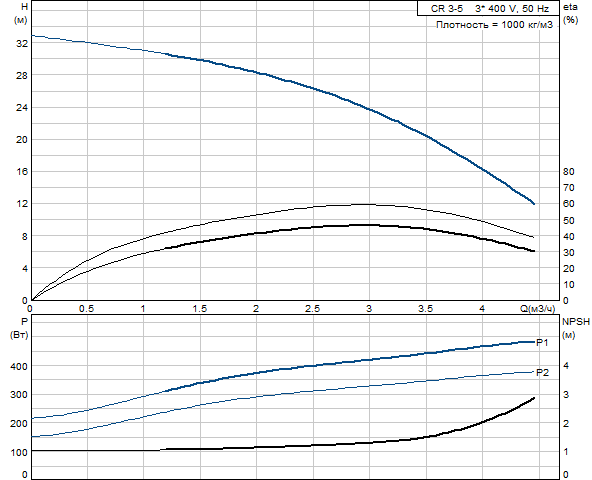Viewport: 592px width, 480px height.
Task: Click the 2.5 tick on the flow axis
Action: pos(313,309)
